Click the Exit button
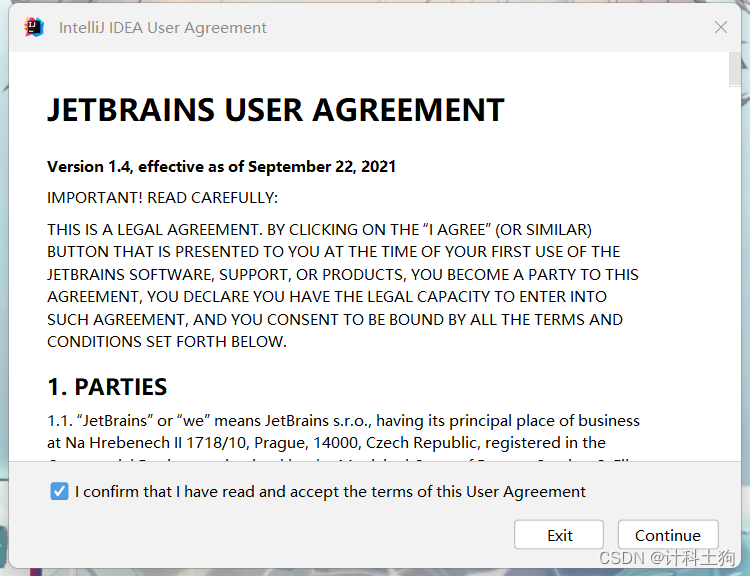This screenshot has width=750, height=576. (x=559, y=535)
